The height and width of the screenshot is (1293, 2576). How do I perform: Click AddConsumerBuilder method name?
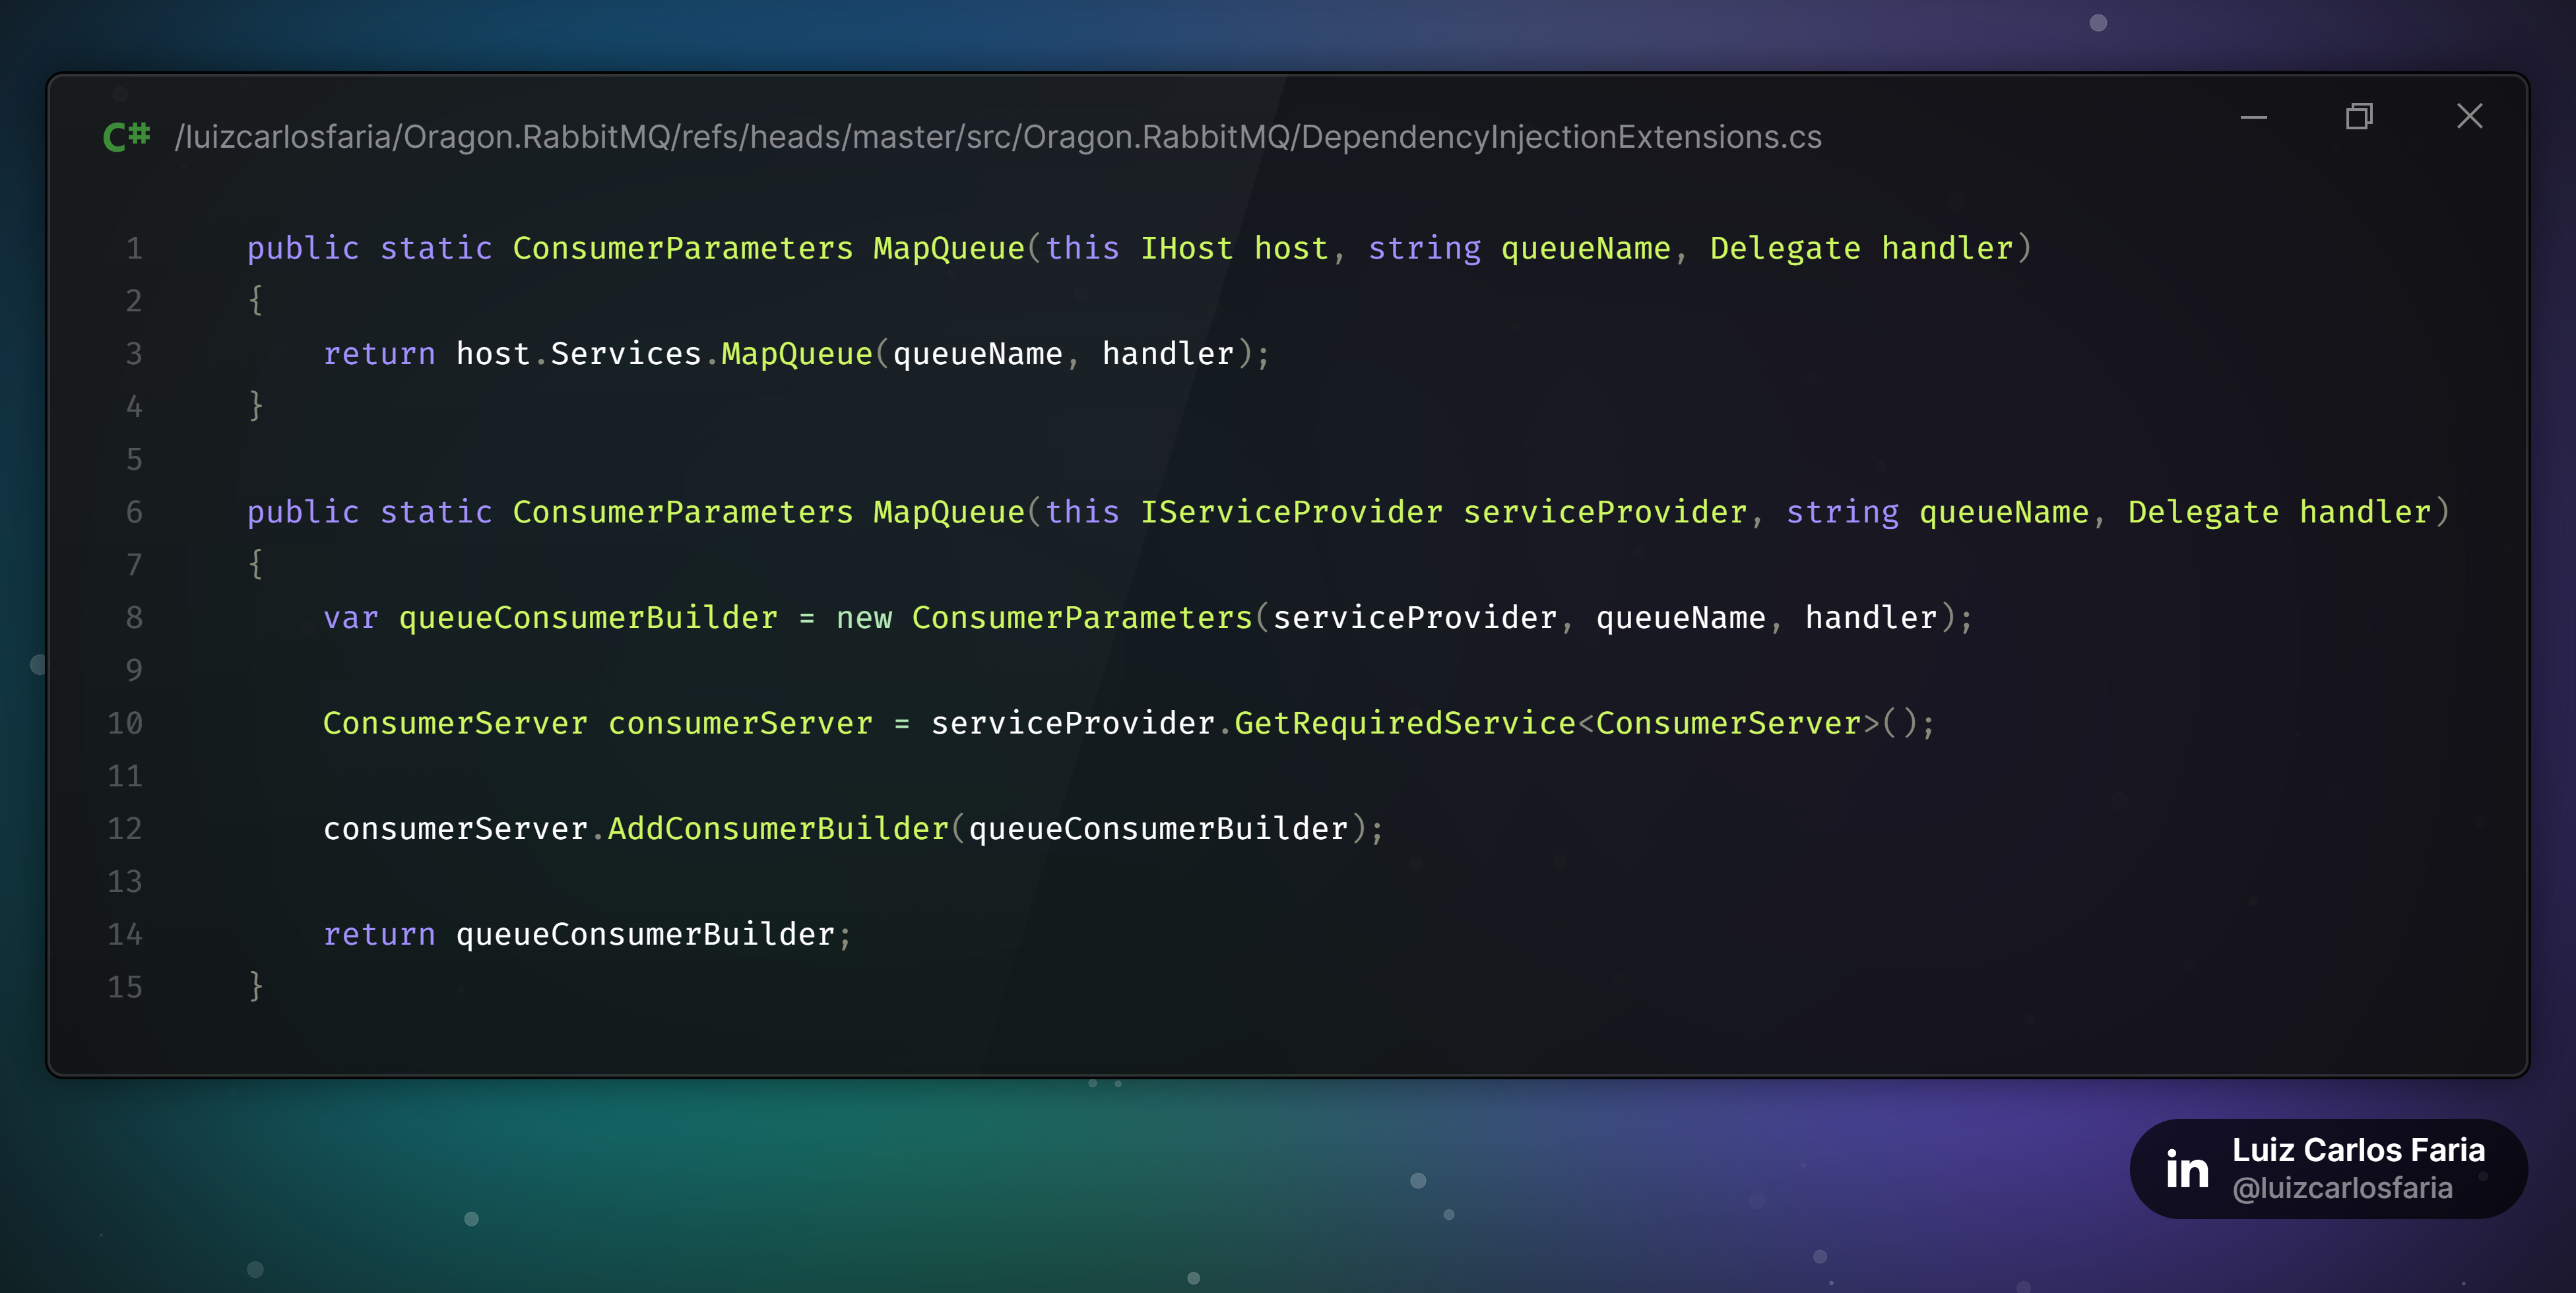click(x=778, y=829)
